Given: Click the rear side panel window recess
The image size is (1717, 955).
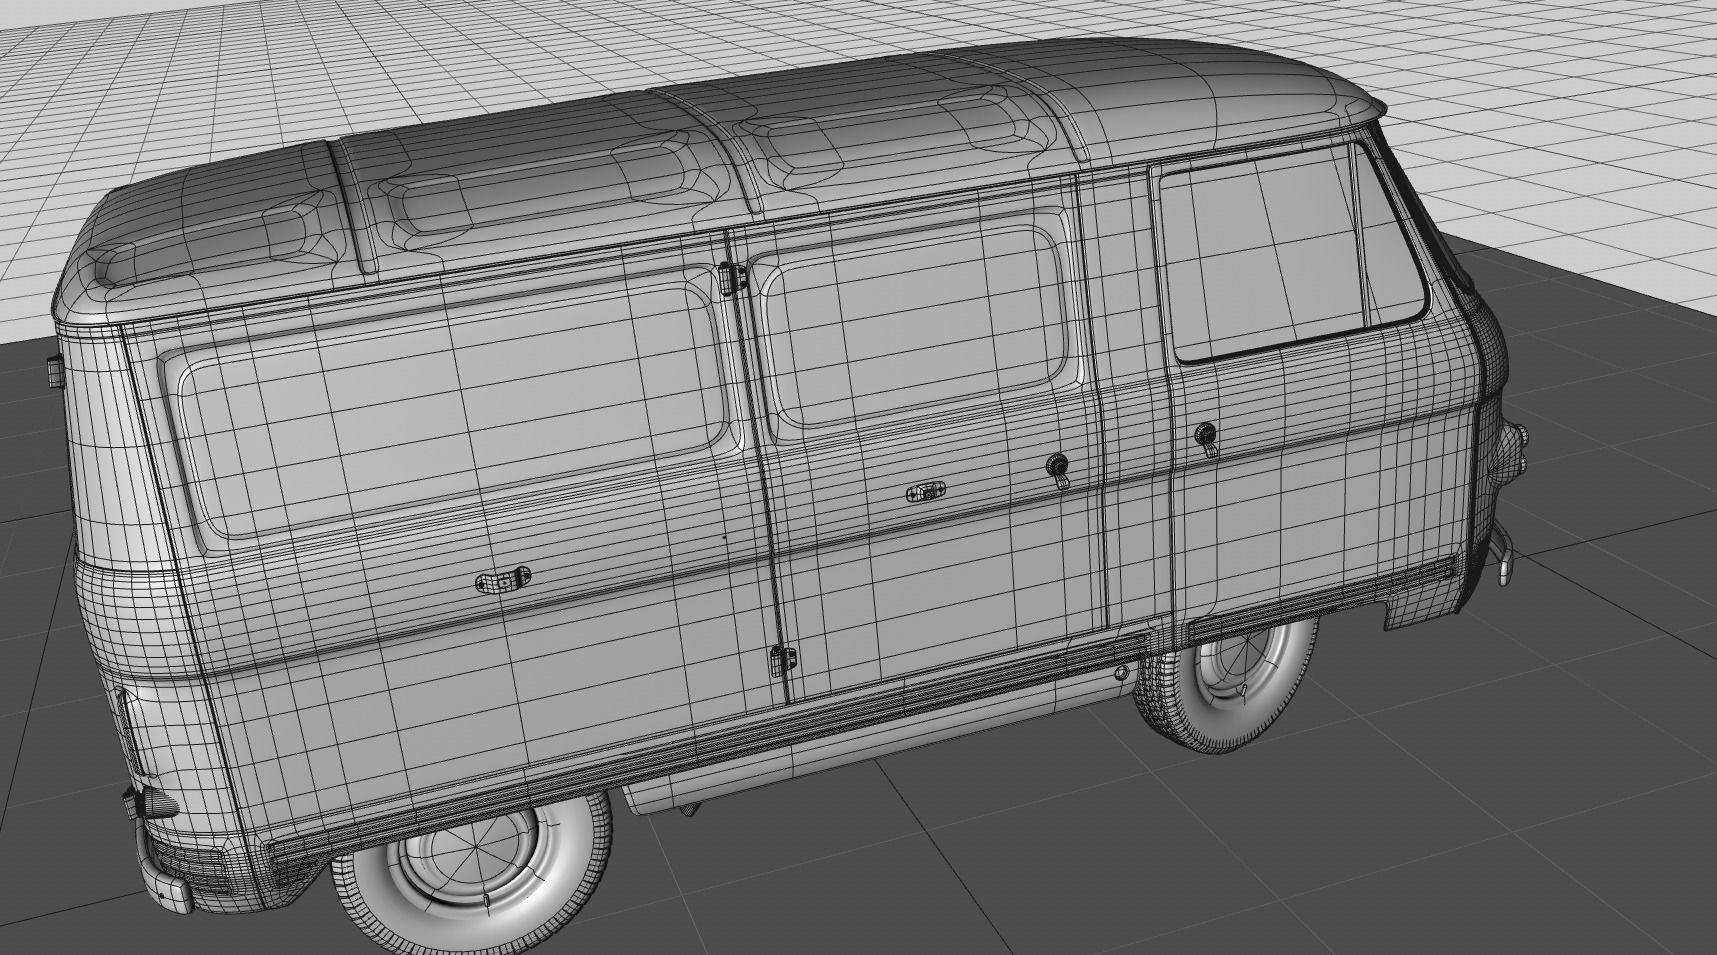Looking at the screenshot, I should (455, 410).
